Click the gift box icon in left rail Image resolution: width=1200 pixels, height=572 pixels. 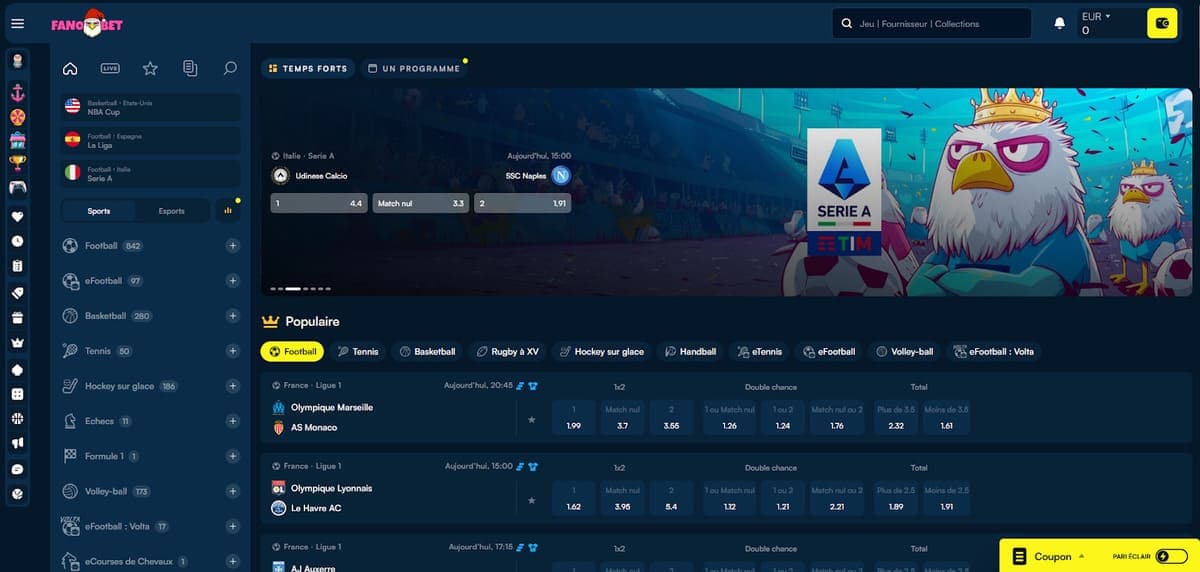click(x=17, y=318)
